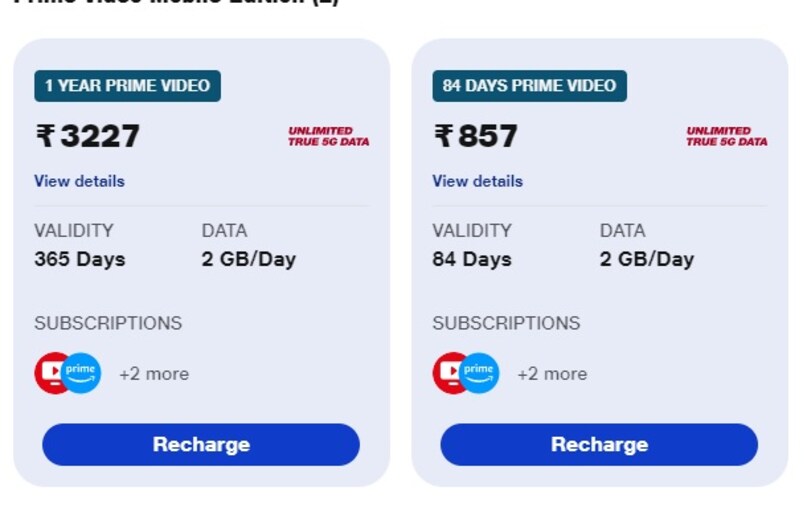Click '2 GB/Day' data in ₹3227 plan
The height and width of the screenshot is (532, 807).
click(249, 259)
